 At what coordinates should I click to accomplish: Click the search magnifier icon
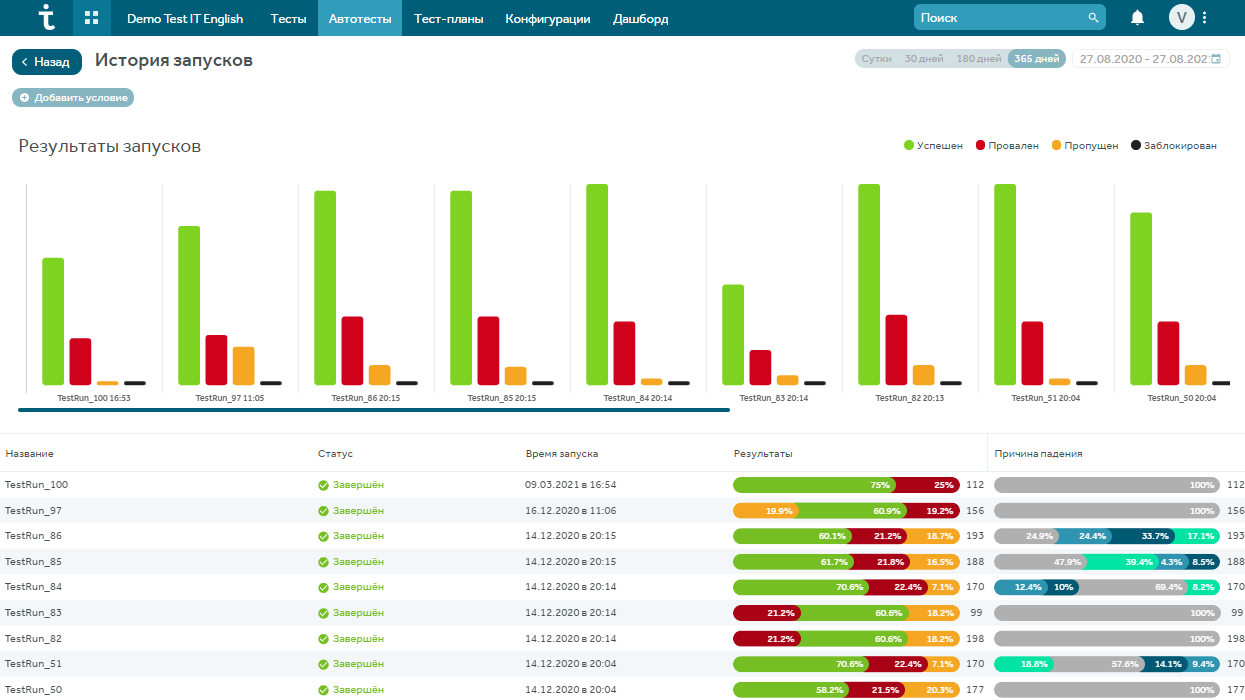tap(1093, 18)
